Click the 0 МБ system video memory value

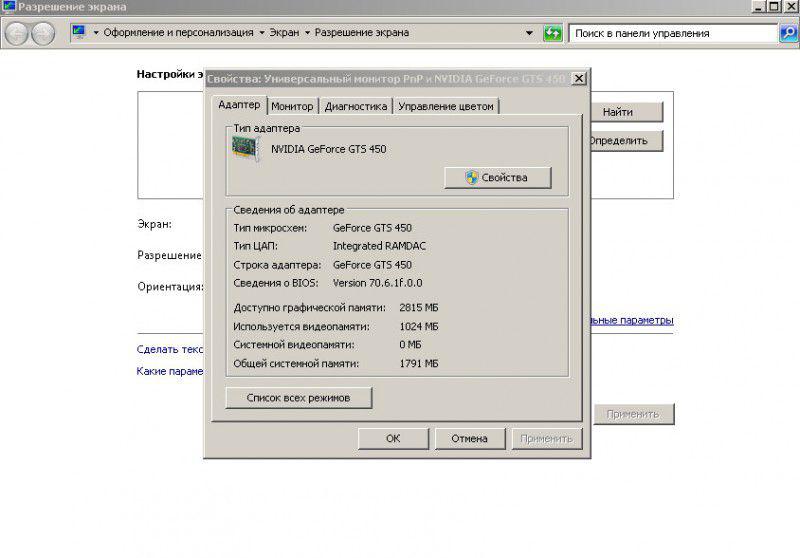[410, 345]
